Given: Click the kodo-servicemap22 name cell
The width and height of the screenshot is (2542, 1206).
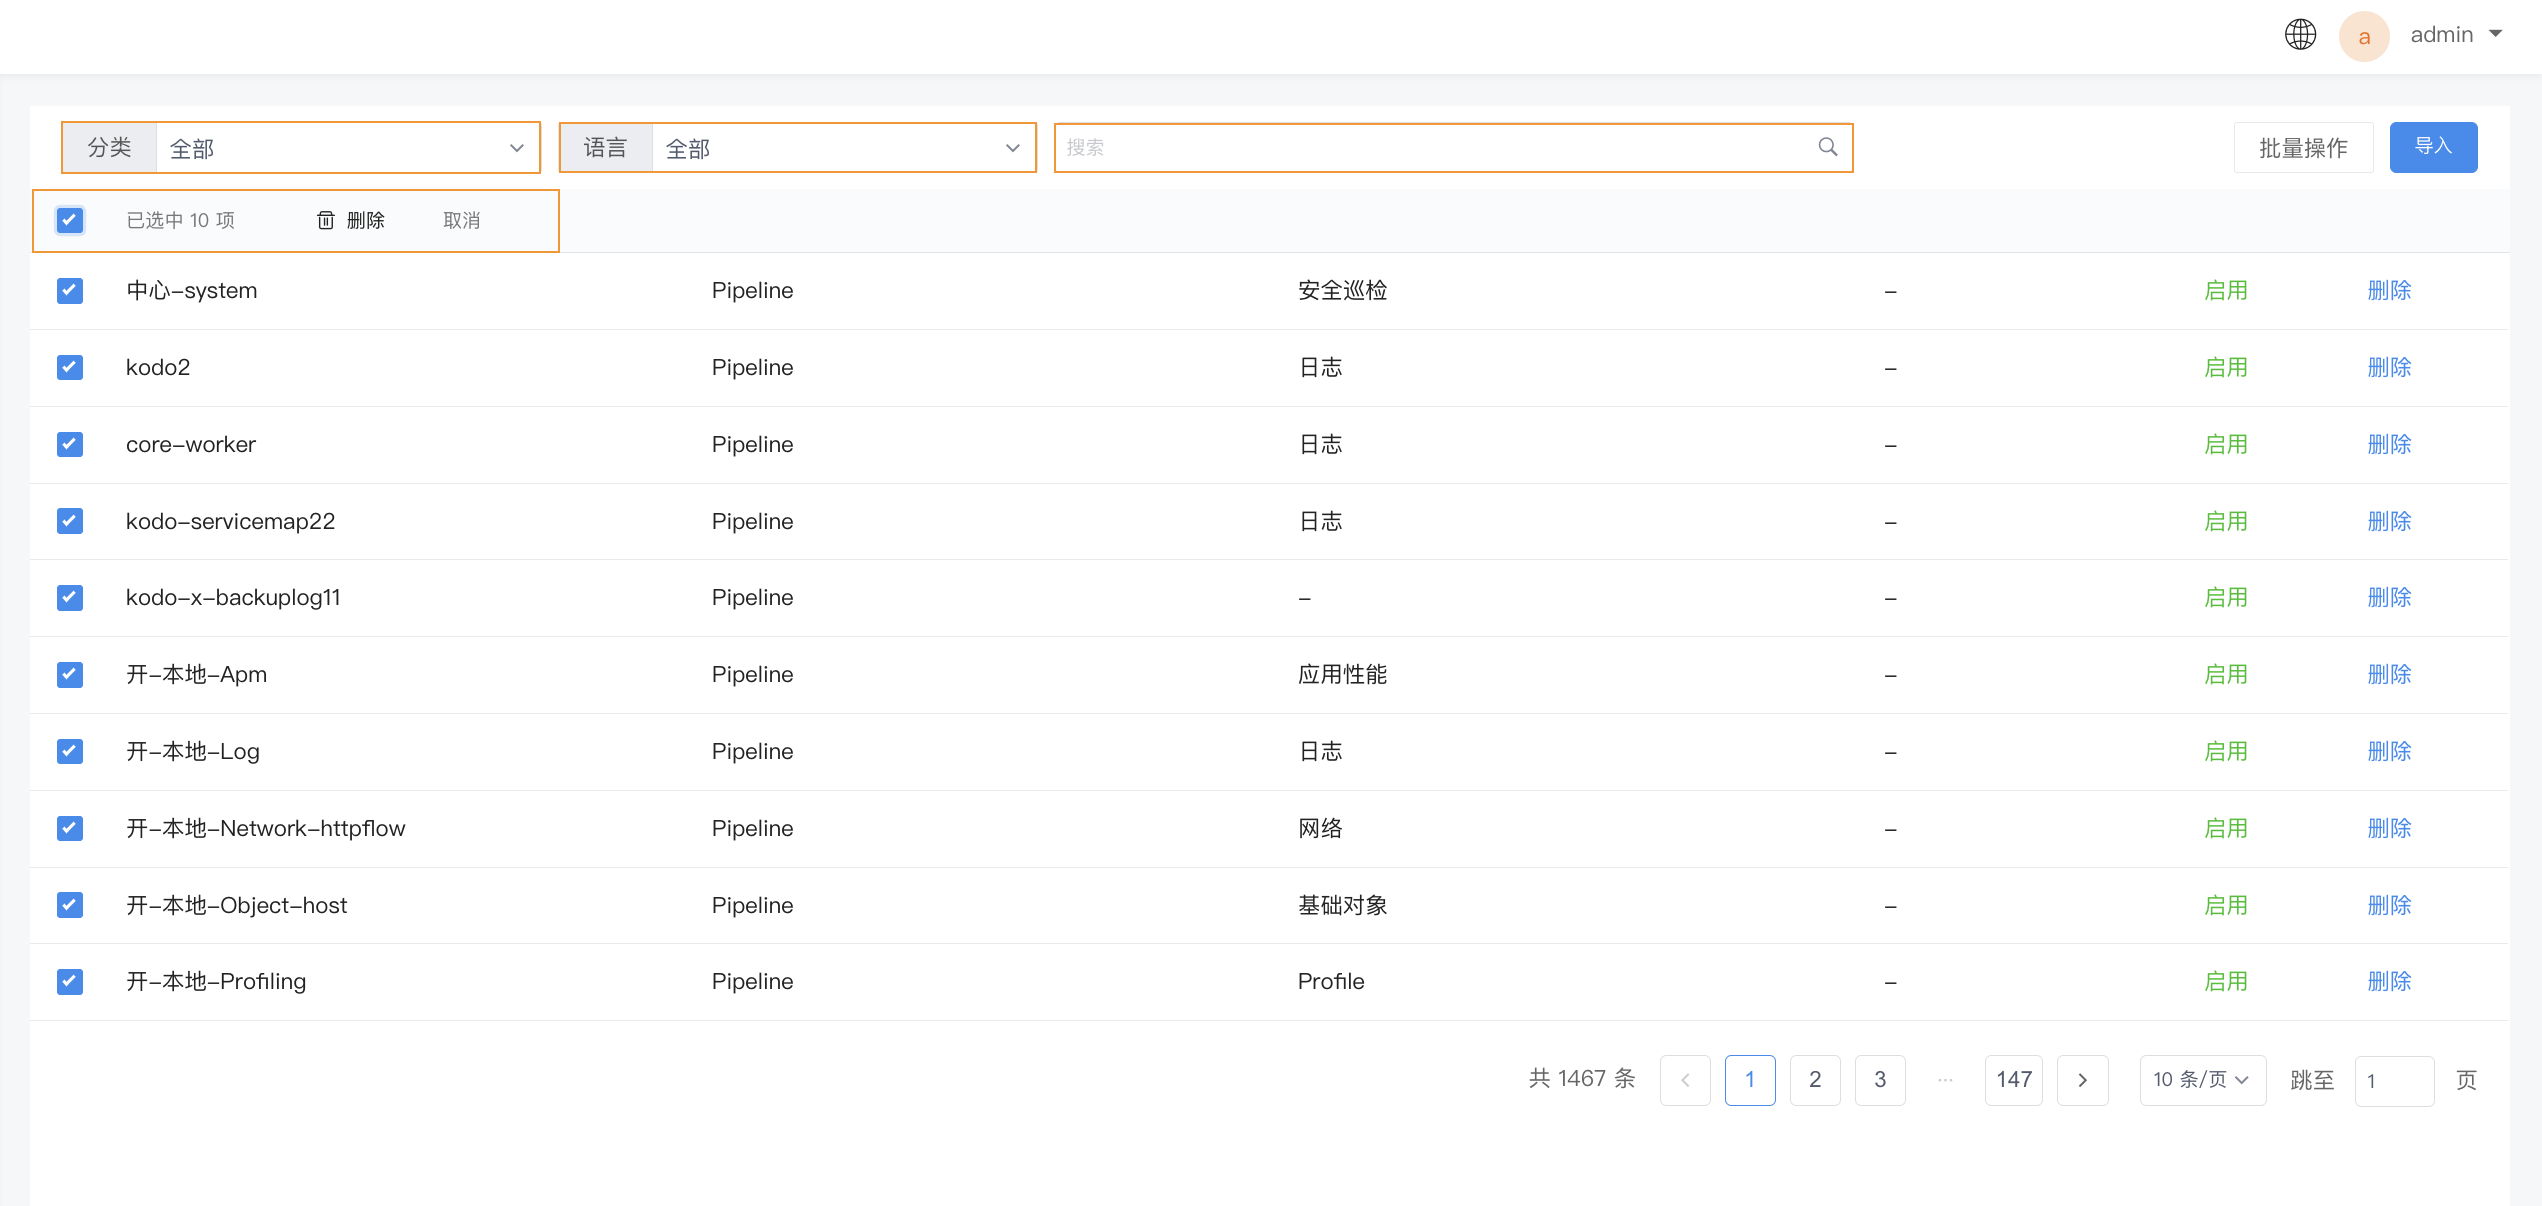Looking at the screenshot, I should [x=230, y=521].
